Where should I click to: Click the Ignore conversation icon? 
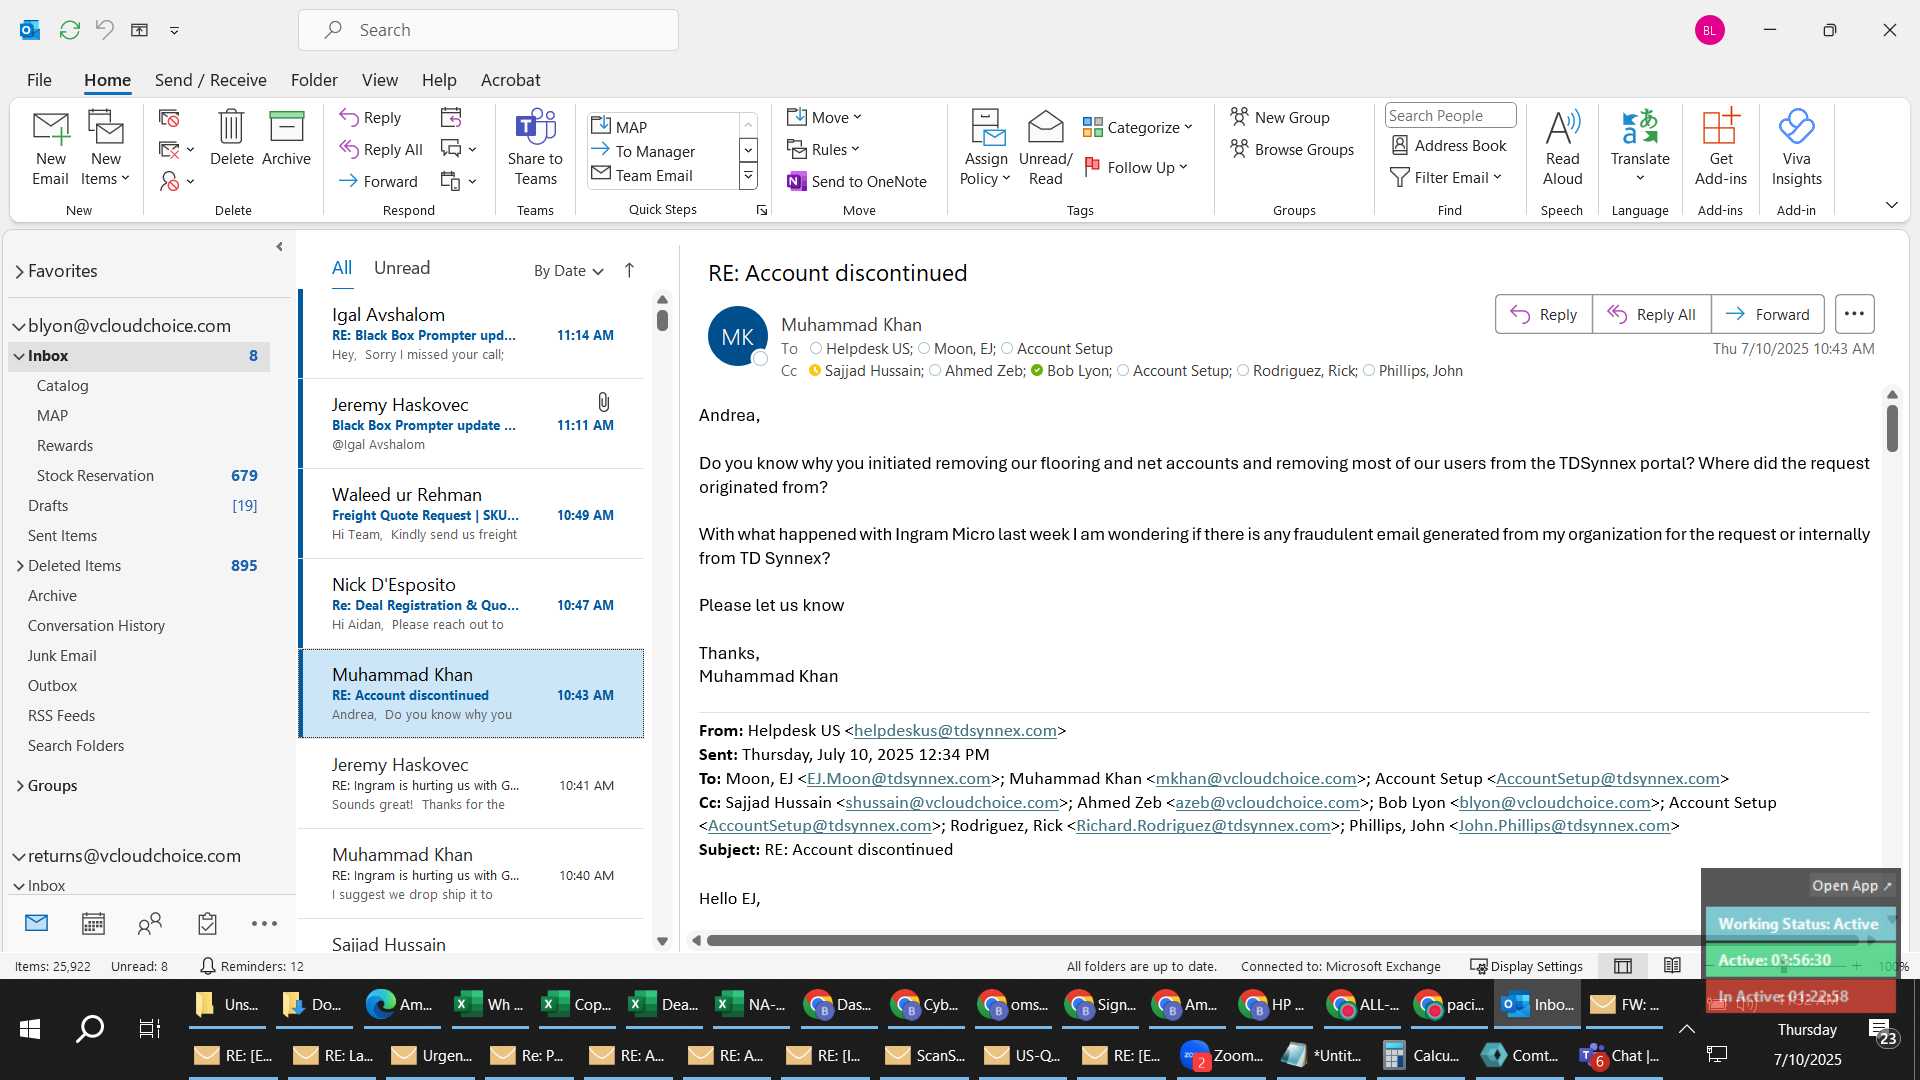click(169, 119)
